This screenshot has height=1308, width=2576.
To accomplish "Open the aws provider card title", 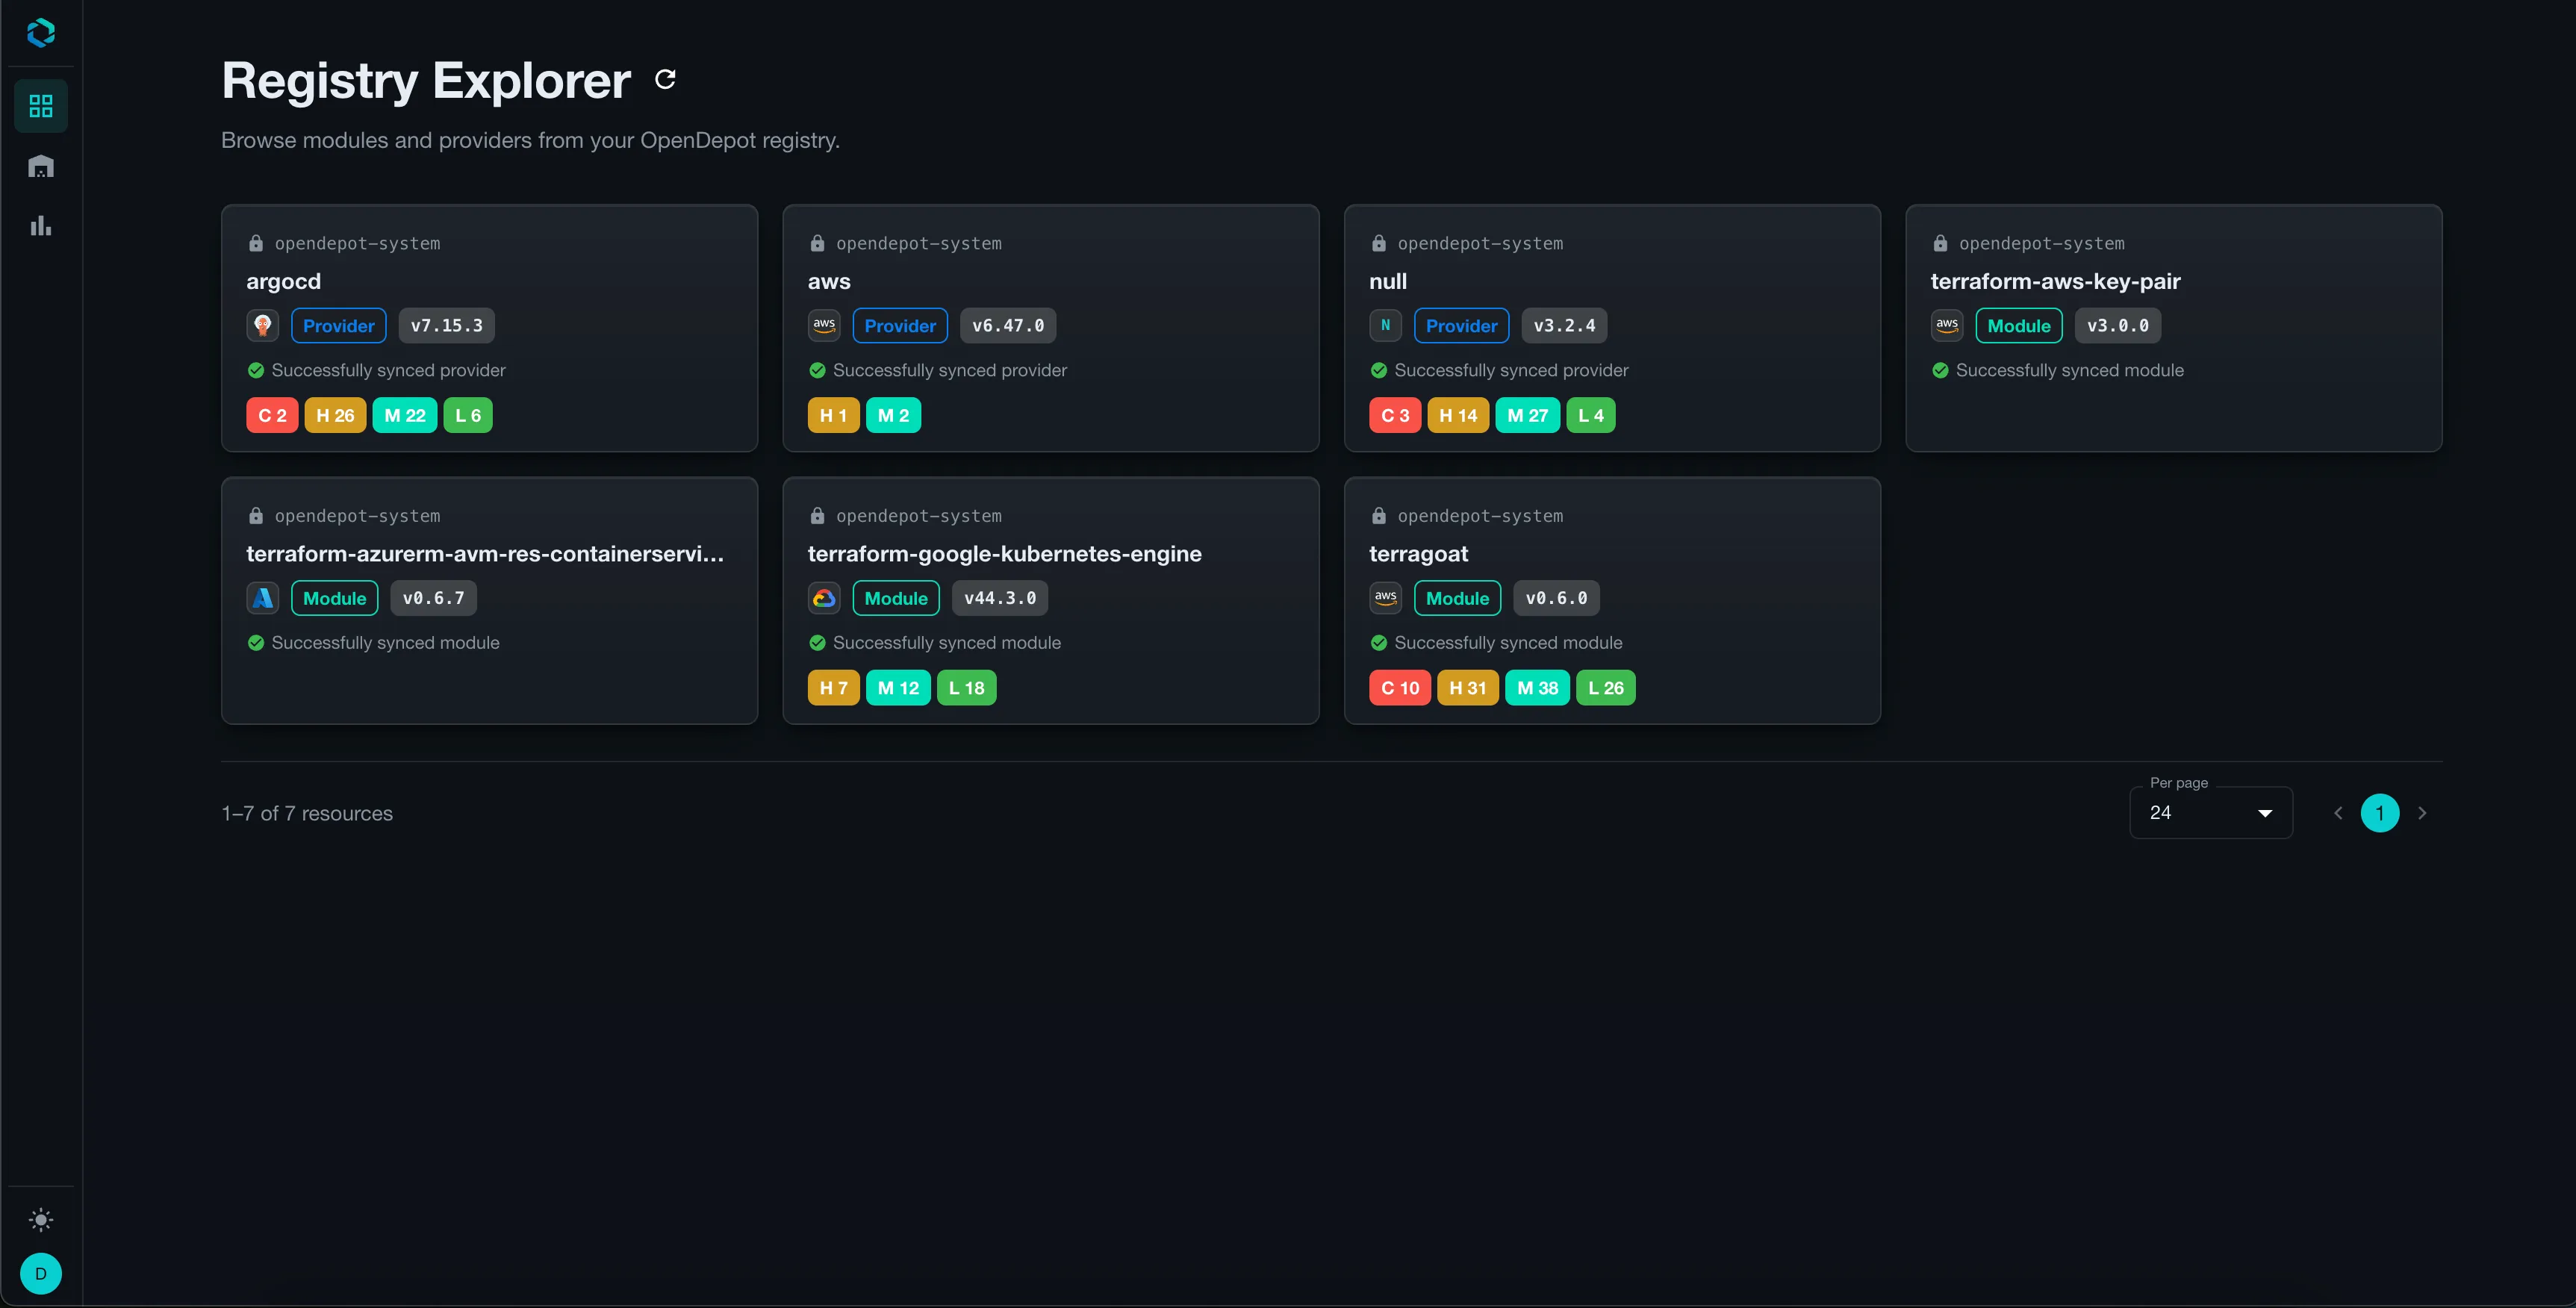I will pyautogui.click(x=829, y=282).
